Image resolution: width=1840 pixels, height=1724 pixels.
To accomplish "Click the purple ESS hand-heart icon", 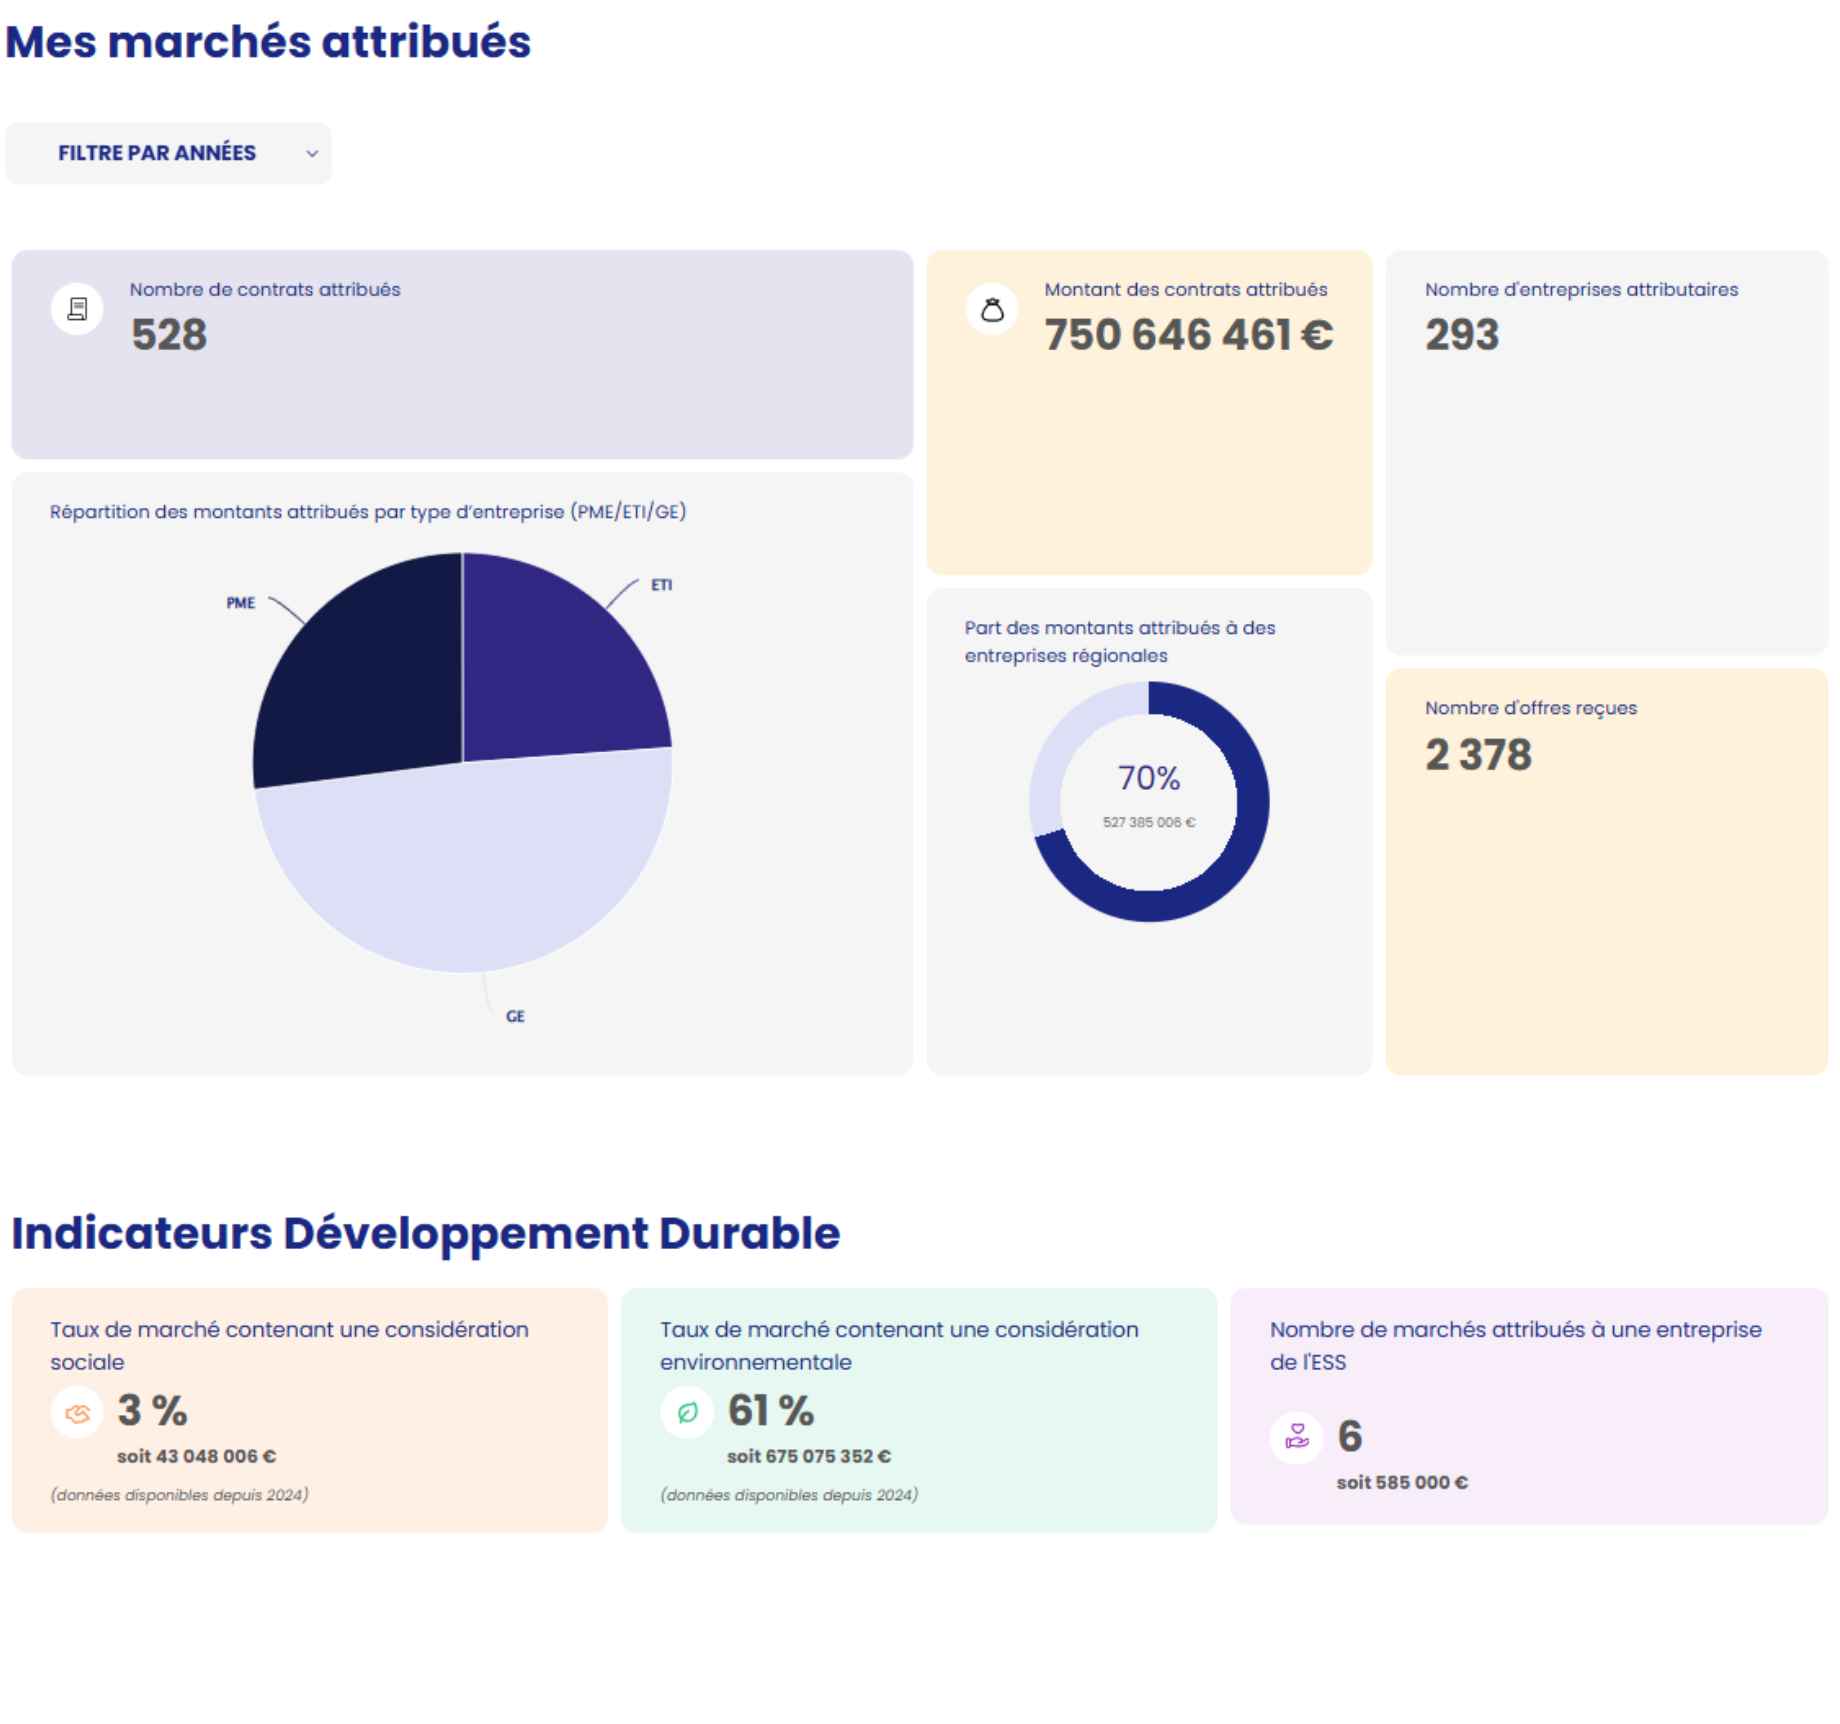I will click(1296, 1437).
